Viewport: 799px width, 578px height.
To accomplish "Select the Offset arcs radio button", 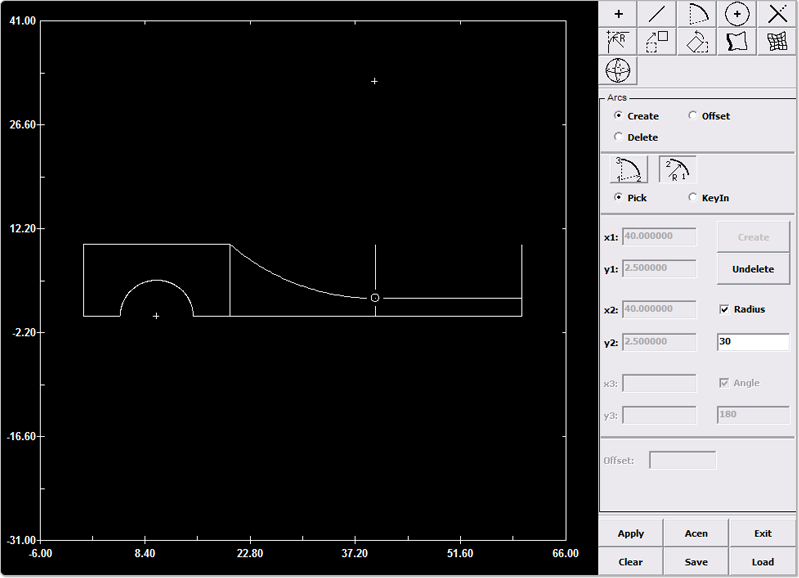I will tap(693, 116).
